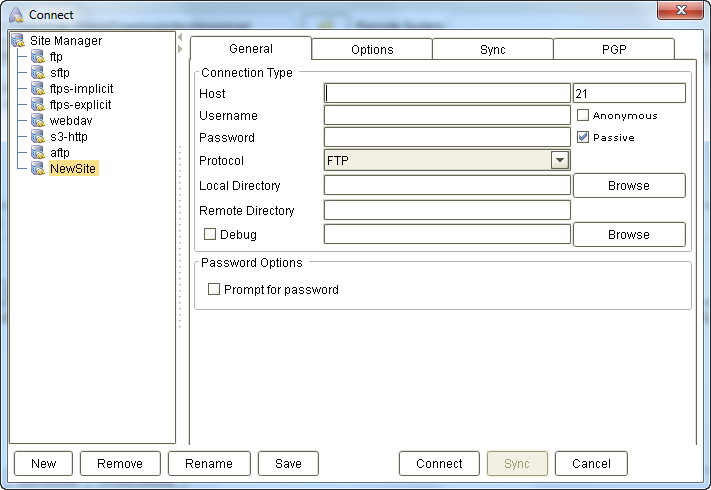Uncheck the Passive mode checkbox

click(583, 137)
